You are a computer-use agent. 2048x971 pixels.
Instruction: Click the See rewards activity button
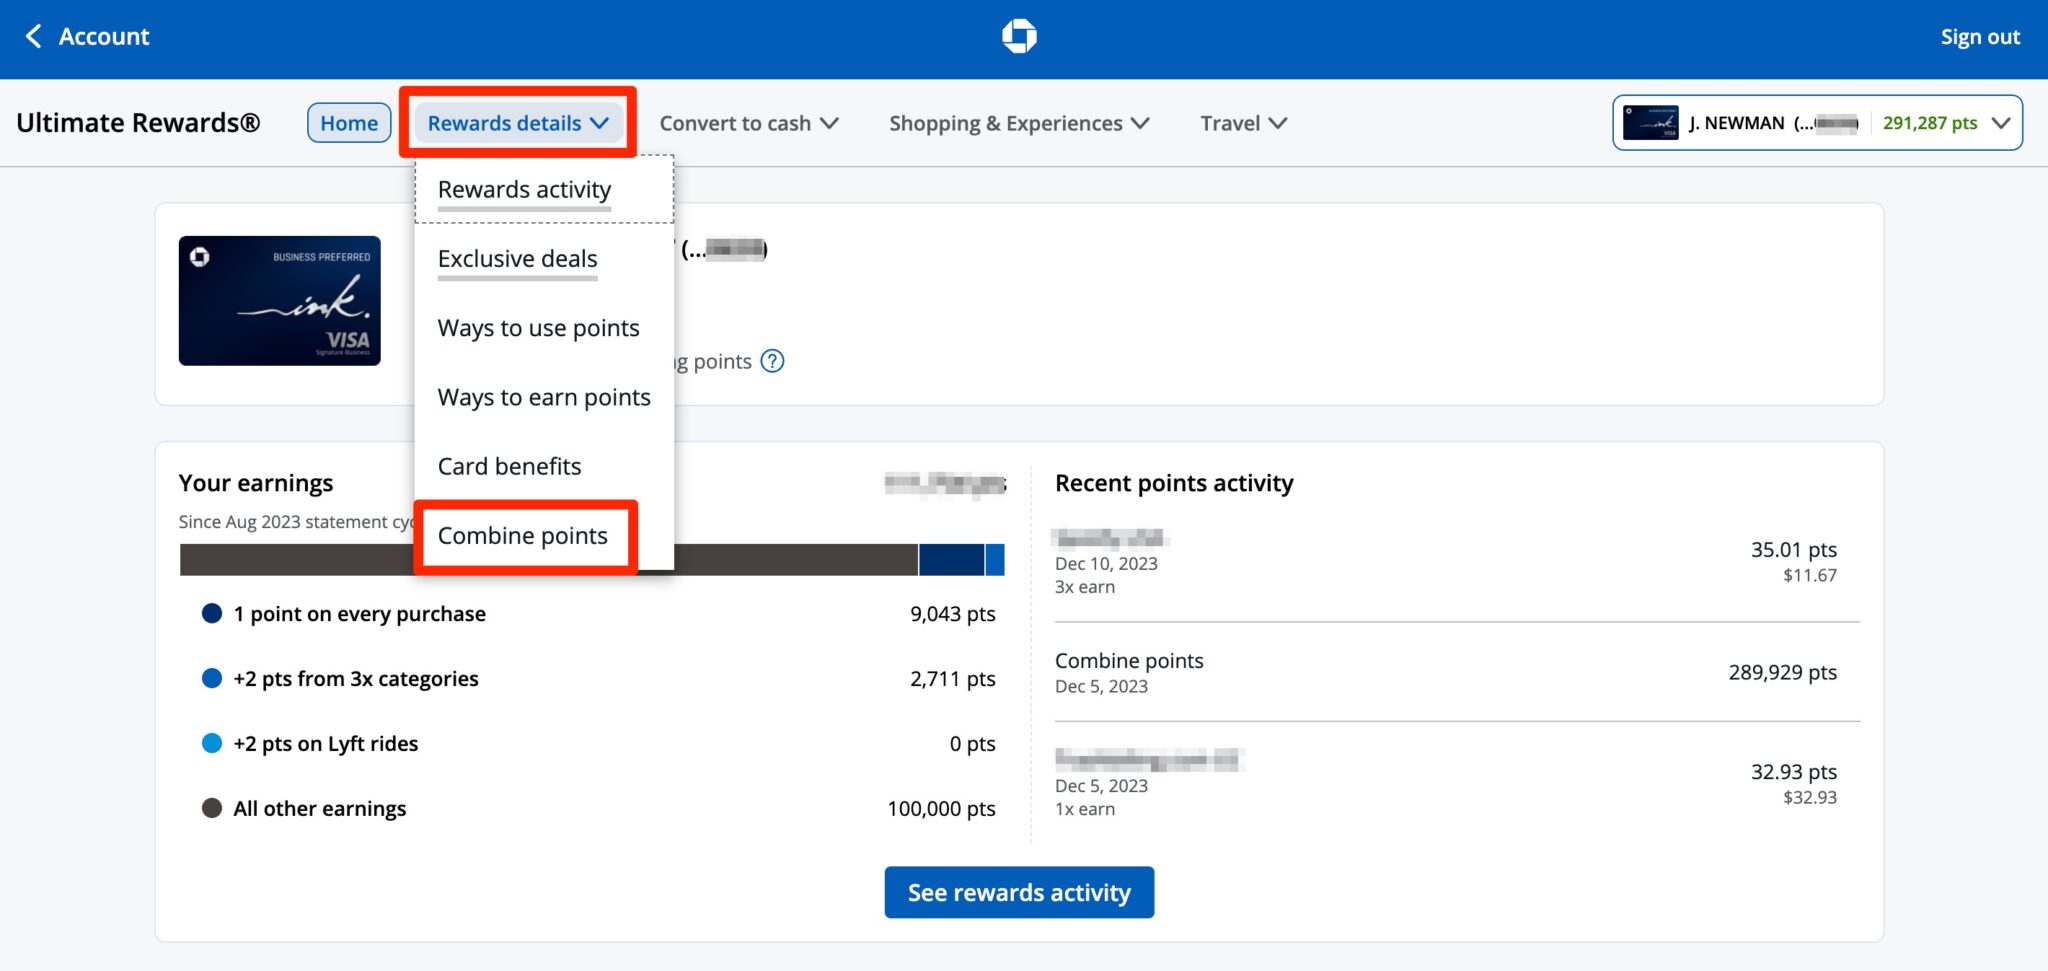point(1019,892)
